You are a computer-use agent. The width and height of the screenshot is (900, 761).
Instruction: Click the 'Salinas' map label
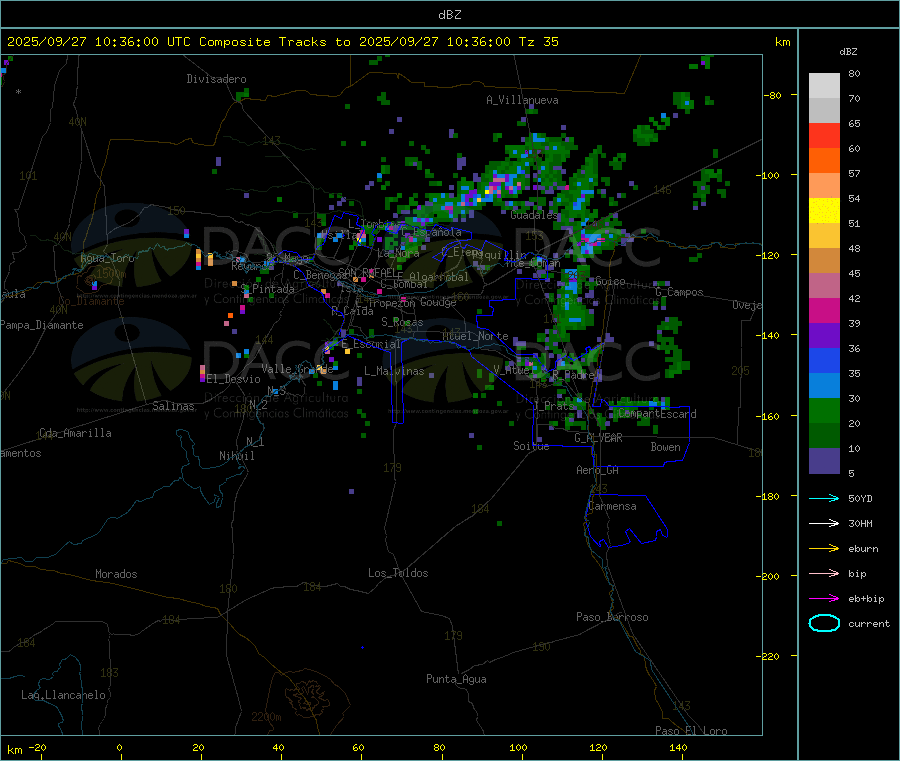pyautogui.click(x=173, y=406)
